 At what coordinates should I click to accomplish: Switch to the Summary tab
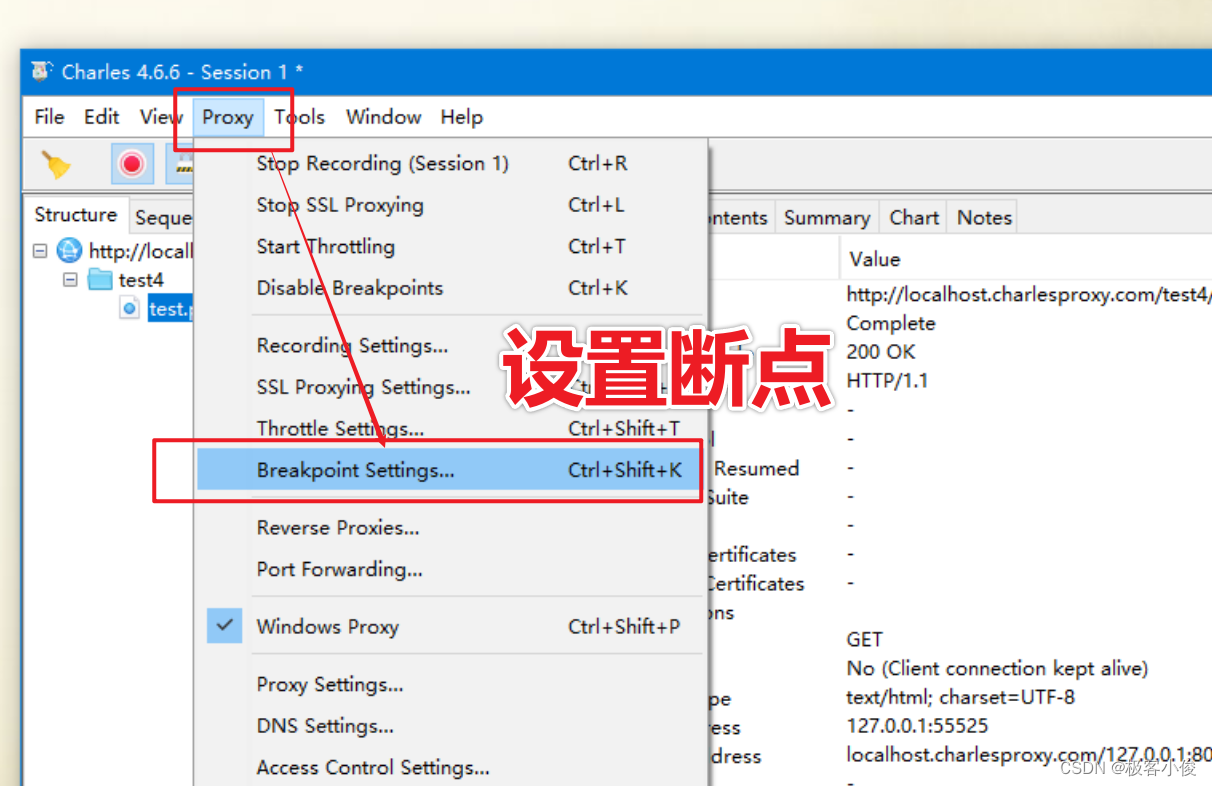(827, 217)
